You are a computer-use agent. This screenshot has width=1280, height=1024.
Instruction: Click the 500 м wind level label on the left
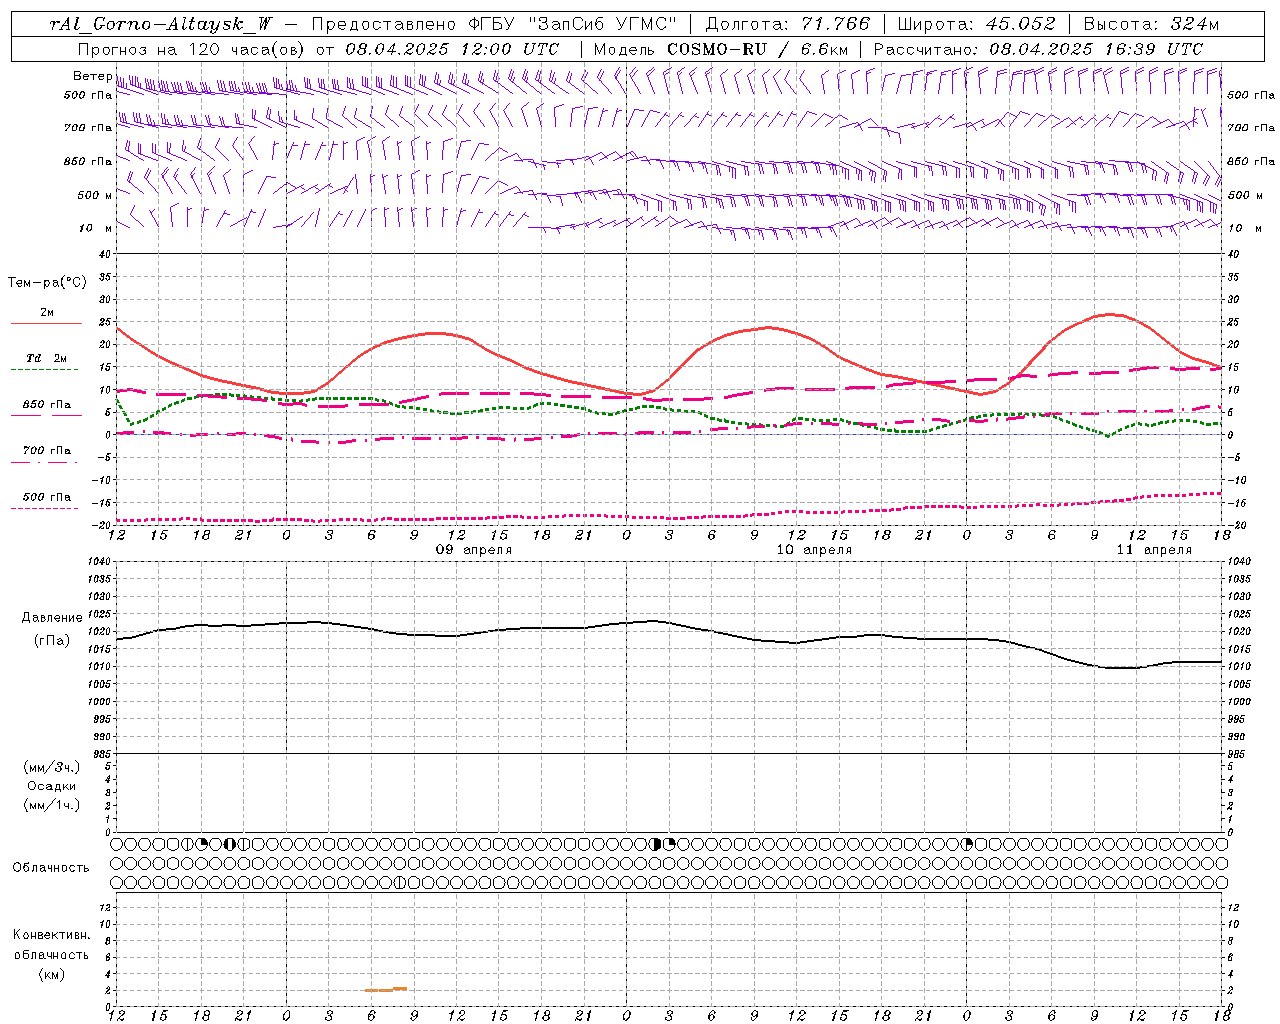pyautogui.click(x=95, y=195)
